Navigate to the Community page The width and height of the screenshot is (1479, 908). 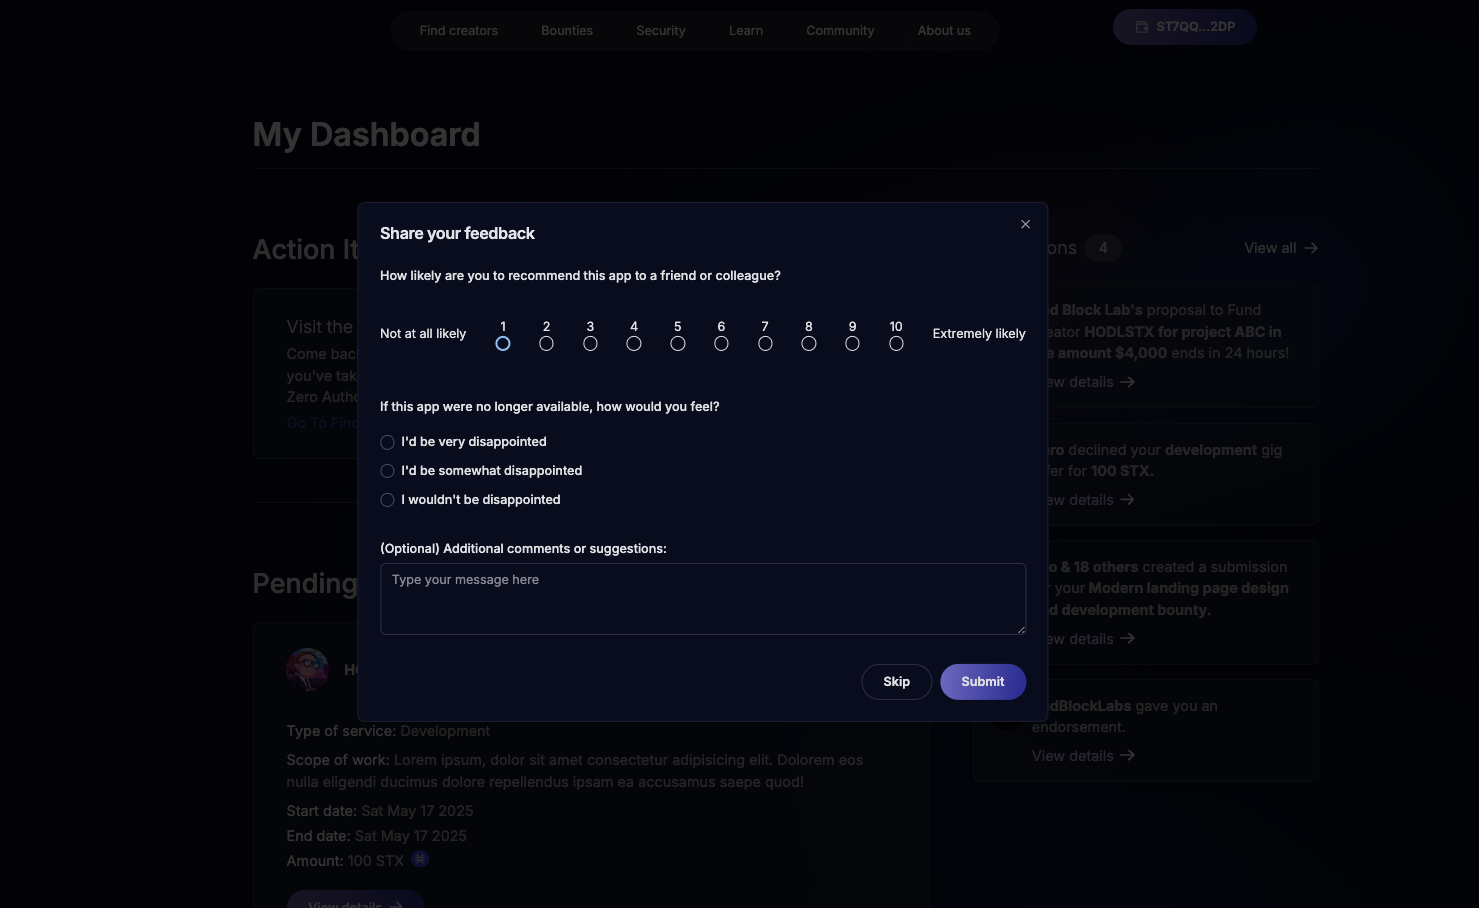[x=840, y=31]
